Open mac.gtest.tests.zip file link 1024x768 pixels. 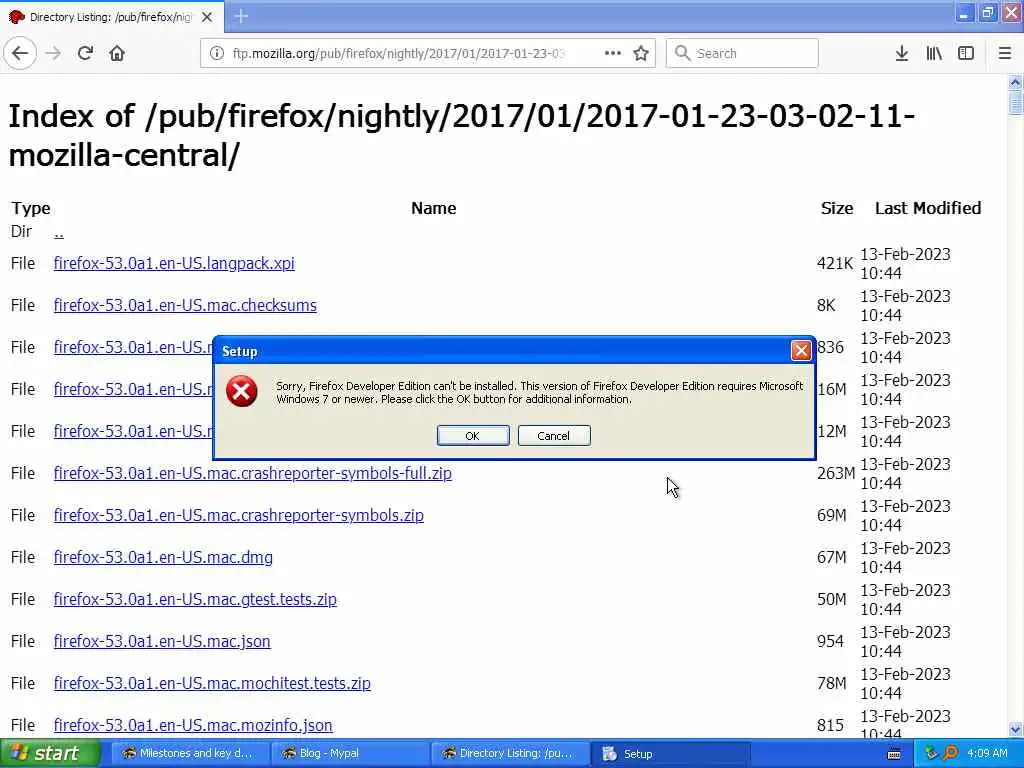point(195,599)
